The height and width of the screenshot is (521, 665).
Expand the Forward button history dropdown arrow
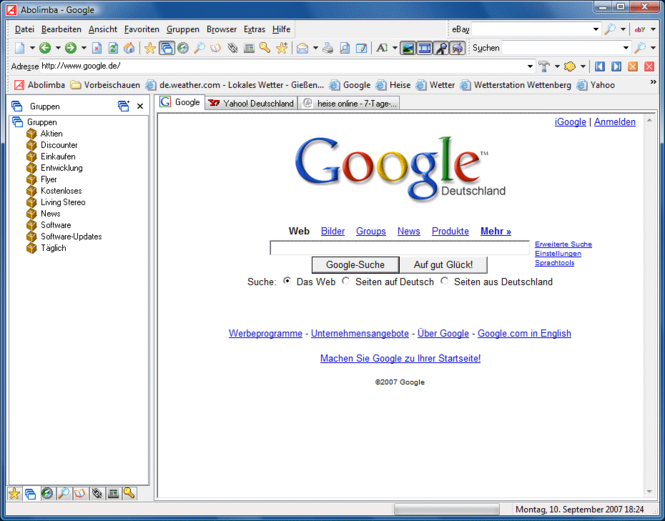(84, 48)
